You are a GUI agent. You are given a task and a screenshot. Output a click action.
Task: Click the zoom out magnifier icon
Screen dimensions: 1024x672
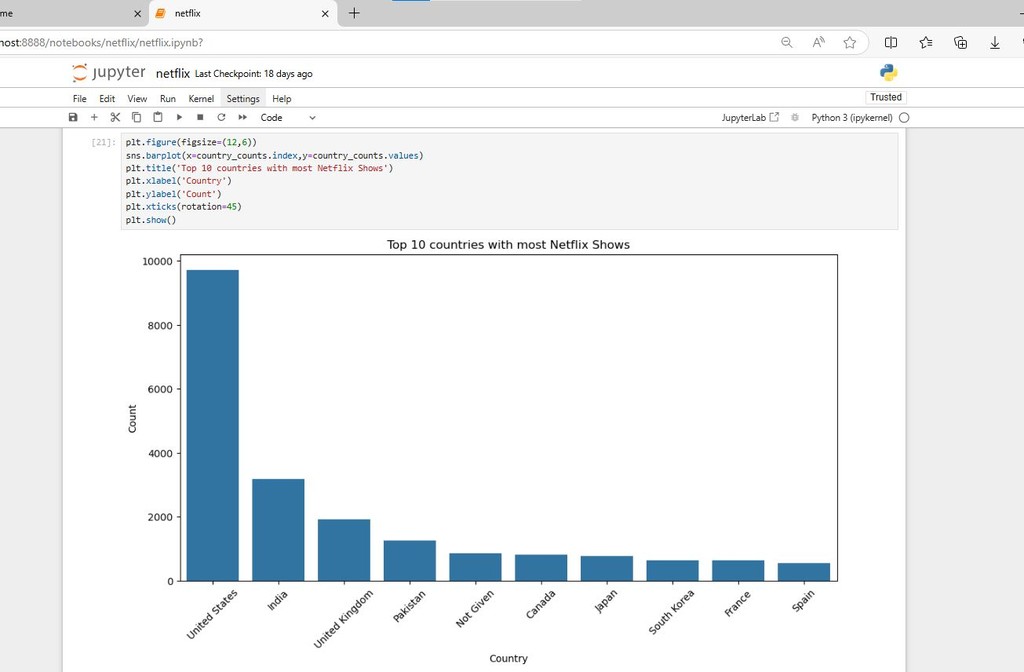tap(787, 42)
